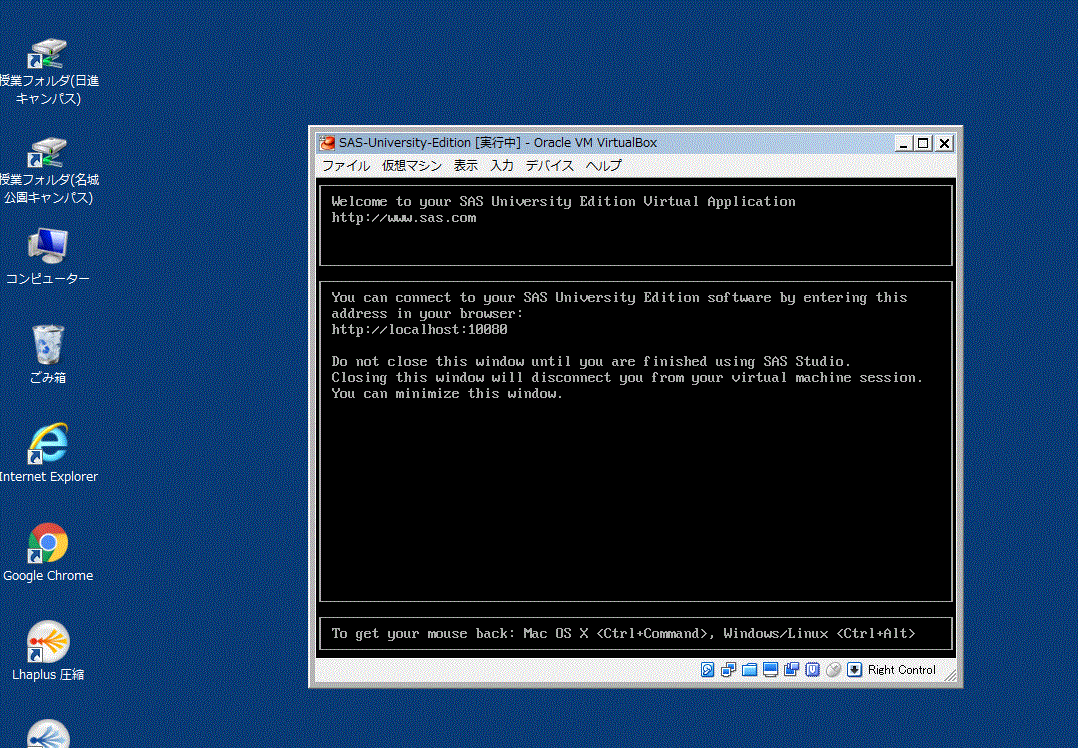Select the ごみ箱 recycle bin icon
The height and width of the screenshot is (748, 1078).
tap(48, 355)
